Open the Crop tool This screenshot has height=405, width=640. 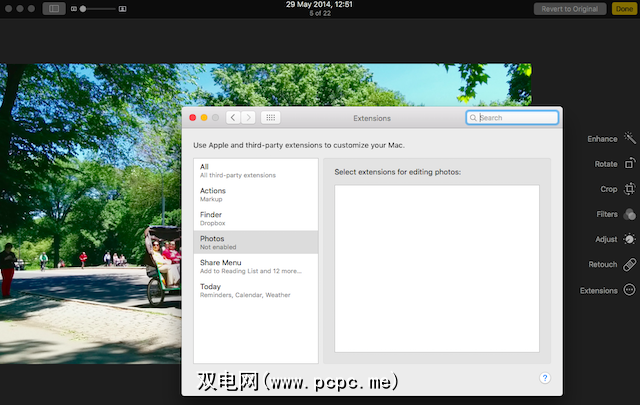[629, 189]
